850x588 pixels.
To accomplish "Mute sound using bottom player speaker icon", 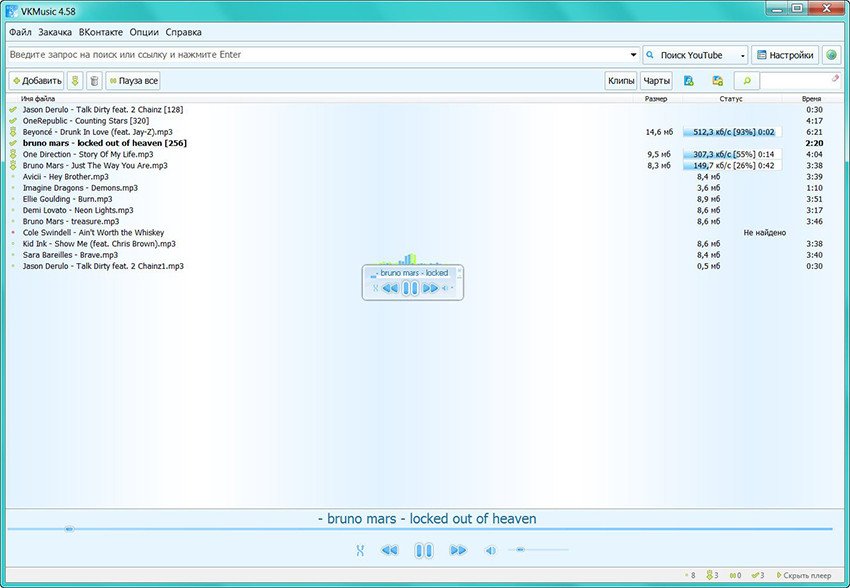I will click(x=490, y=550).
